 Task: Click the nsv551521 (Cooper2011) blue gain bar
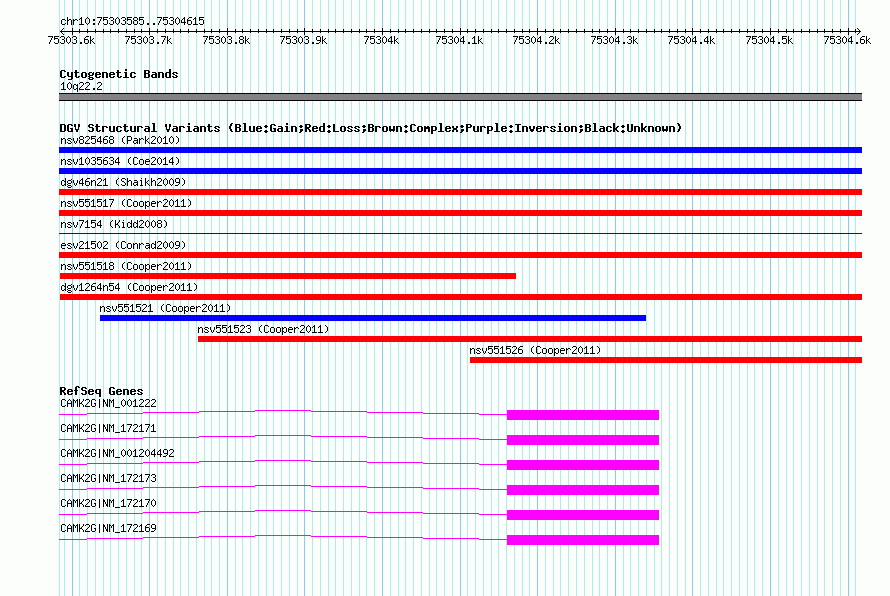(x=373, y=318)
